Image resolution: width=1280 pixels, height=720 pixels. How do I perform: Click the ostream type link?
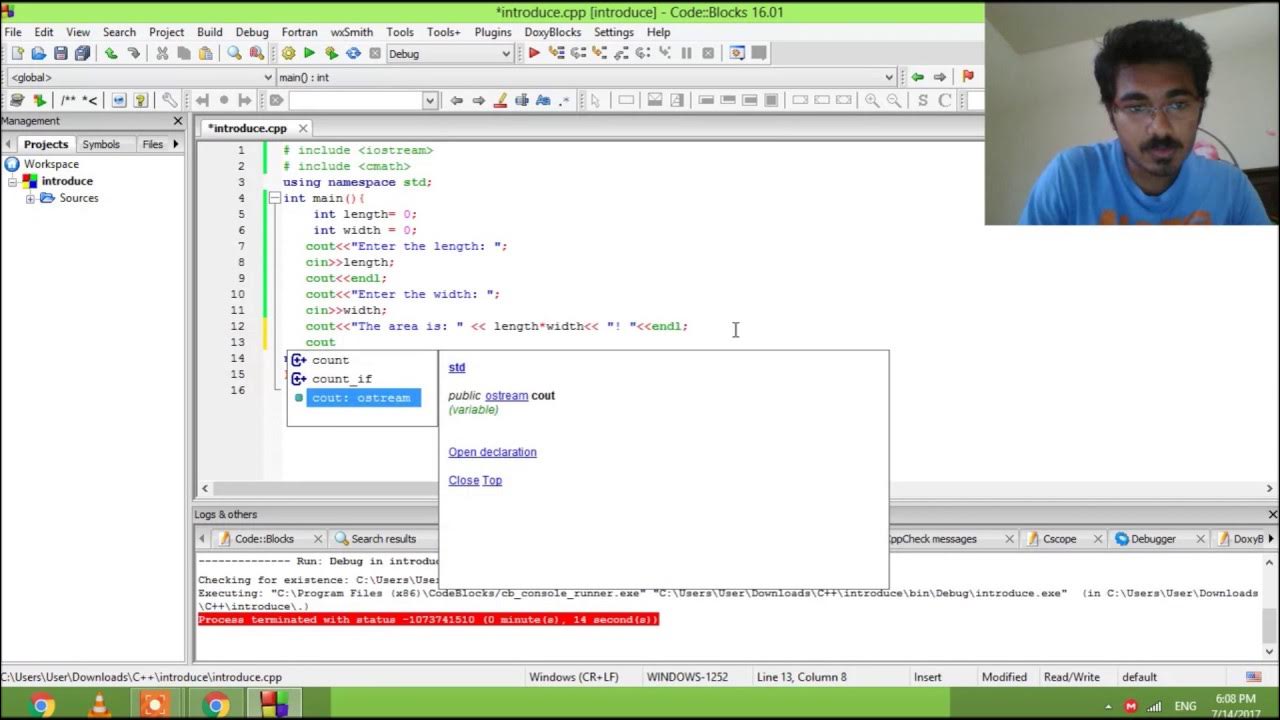pos(506,396)
